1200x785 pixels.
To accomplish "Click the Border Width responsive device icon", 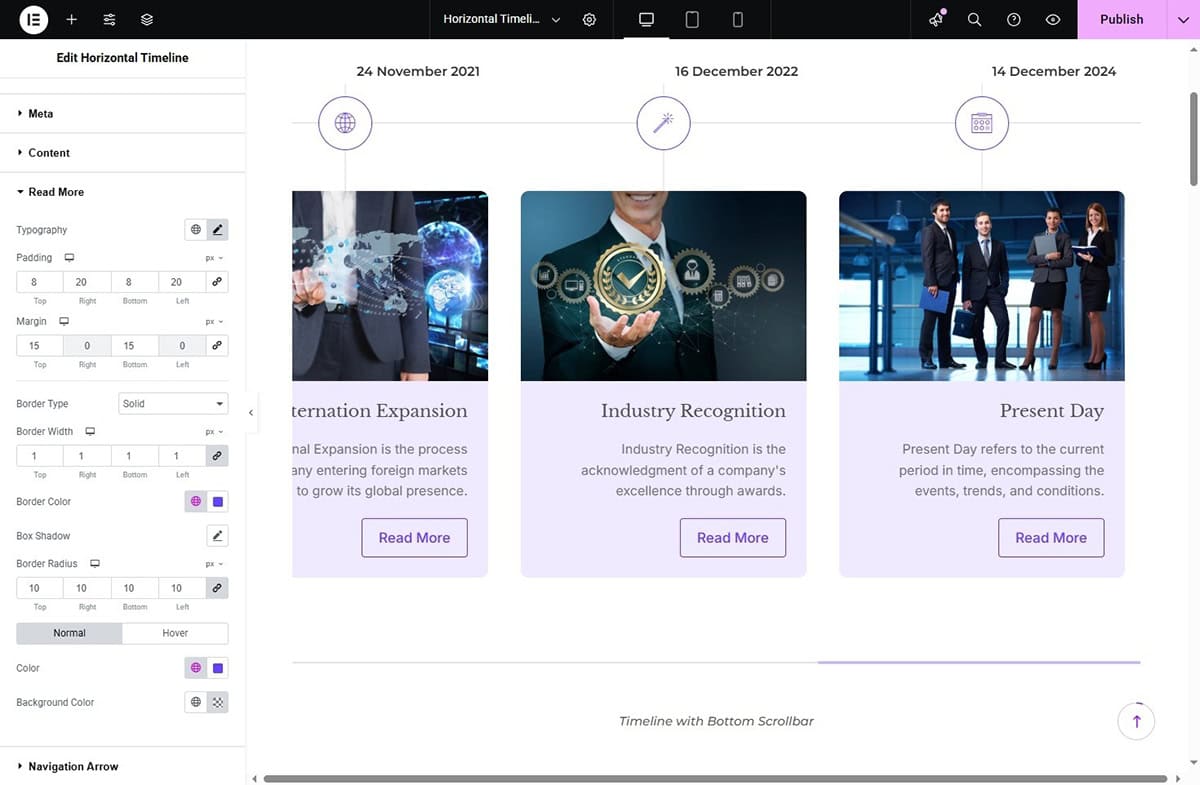I will pos(90,432).
